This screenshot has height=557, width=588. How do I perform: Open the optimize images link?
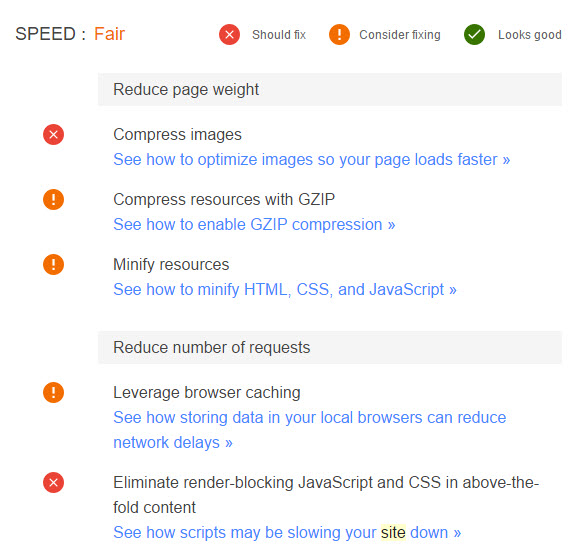[312, 160]
